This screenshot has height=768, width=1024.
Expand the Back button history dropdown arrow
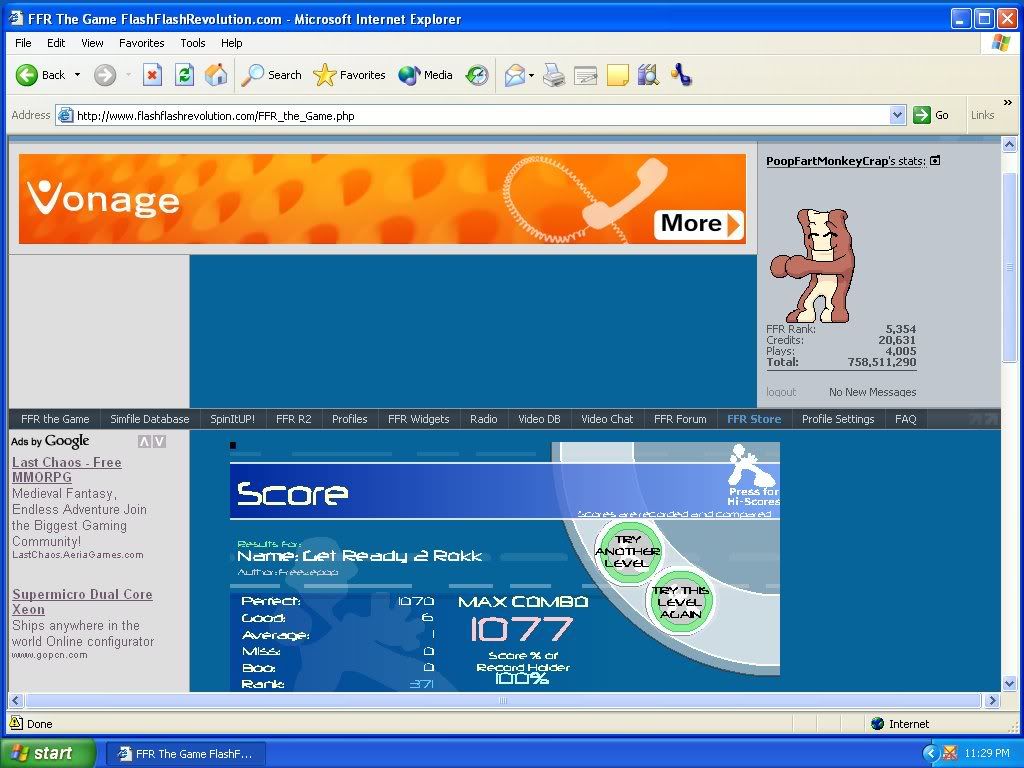[x=78, y=75]
